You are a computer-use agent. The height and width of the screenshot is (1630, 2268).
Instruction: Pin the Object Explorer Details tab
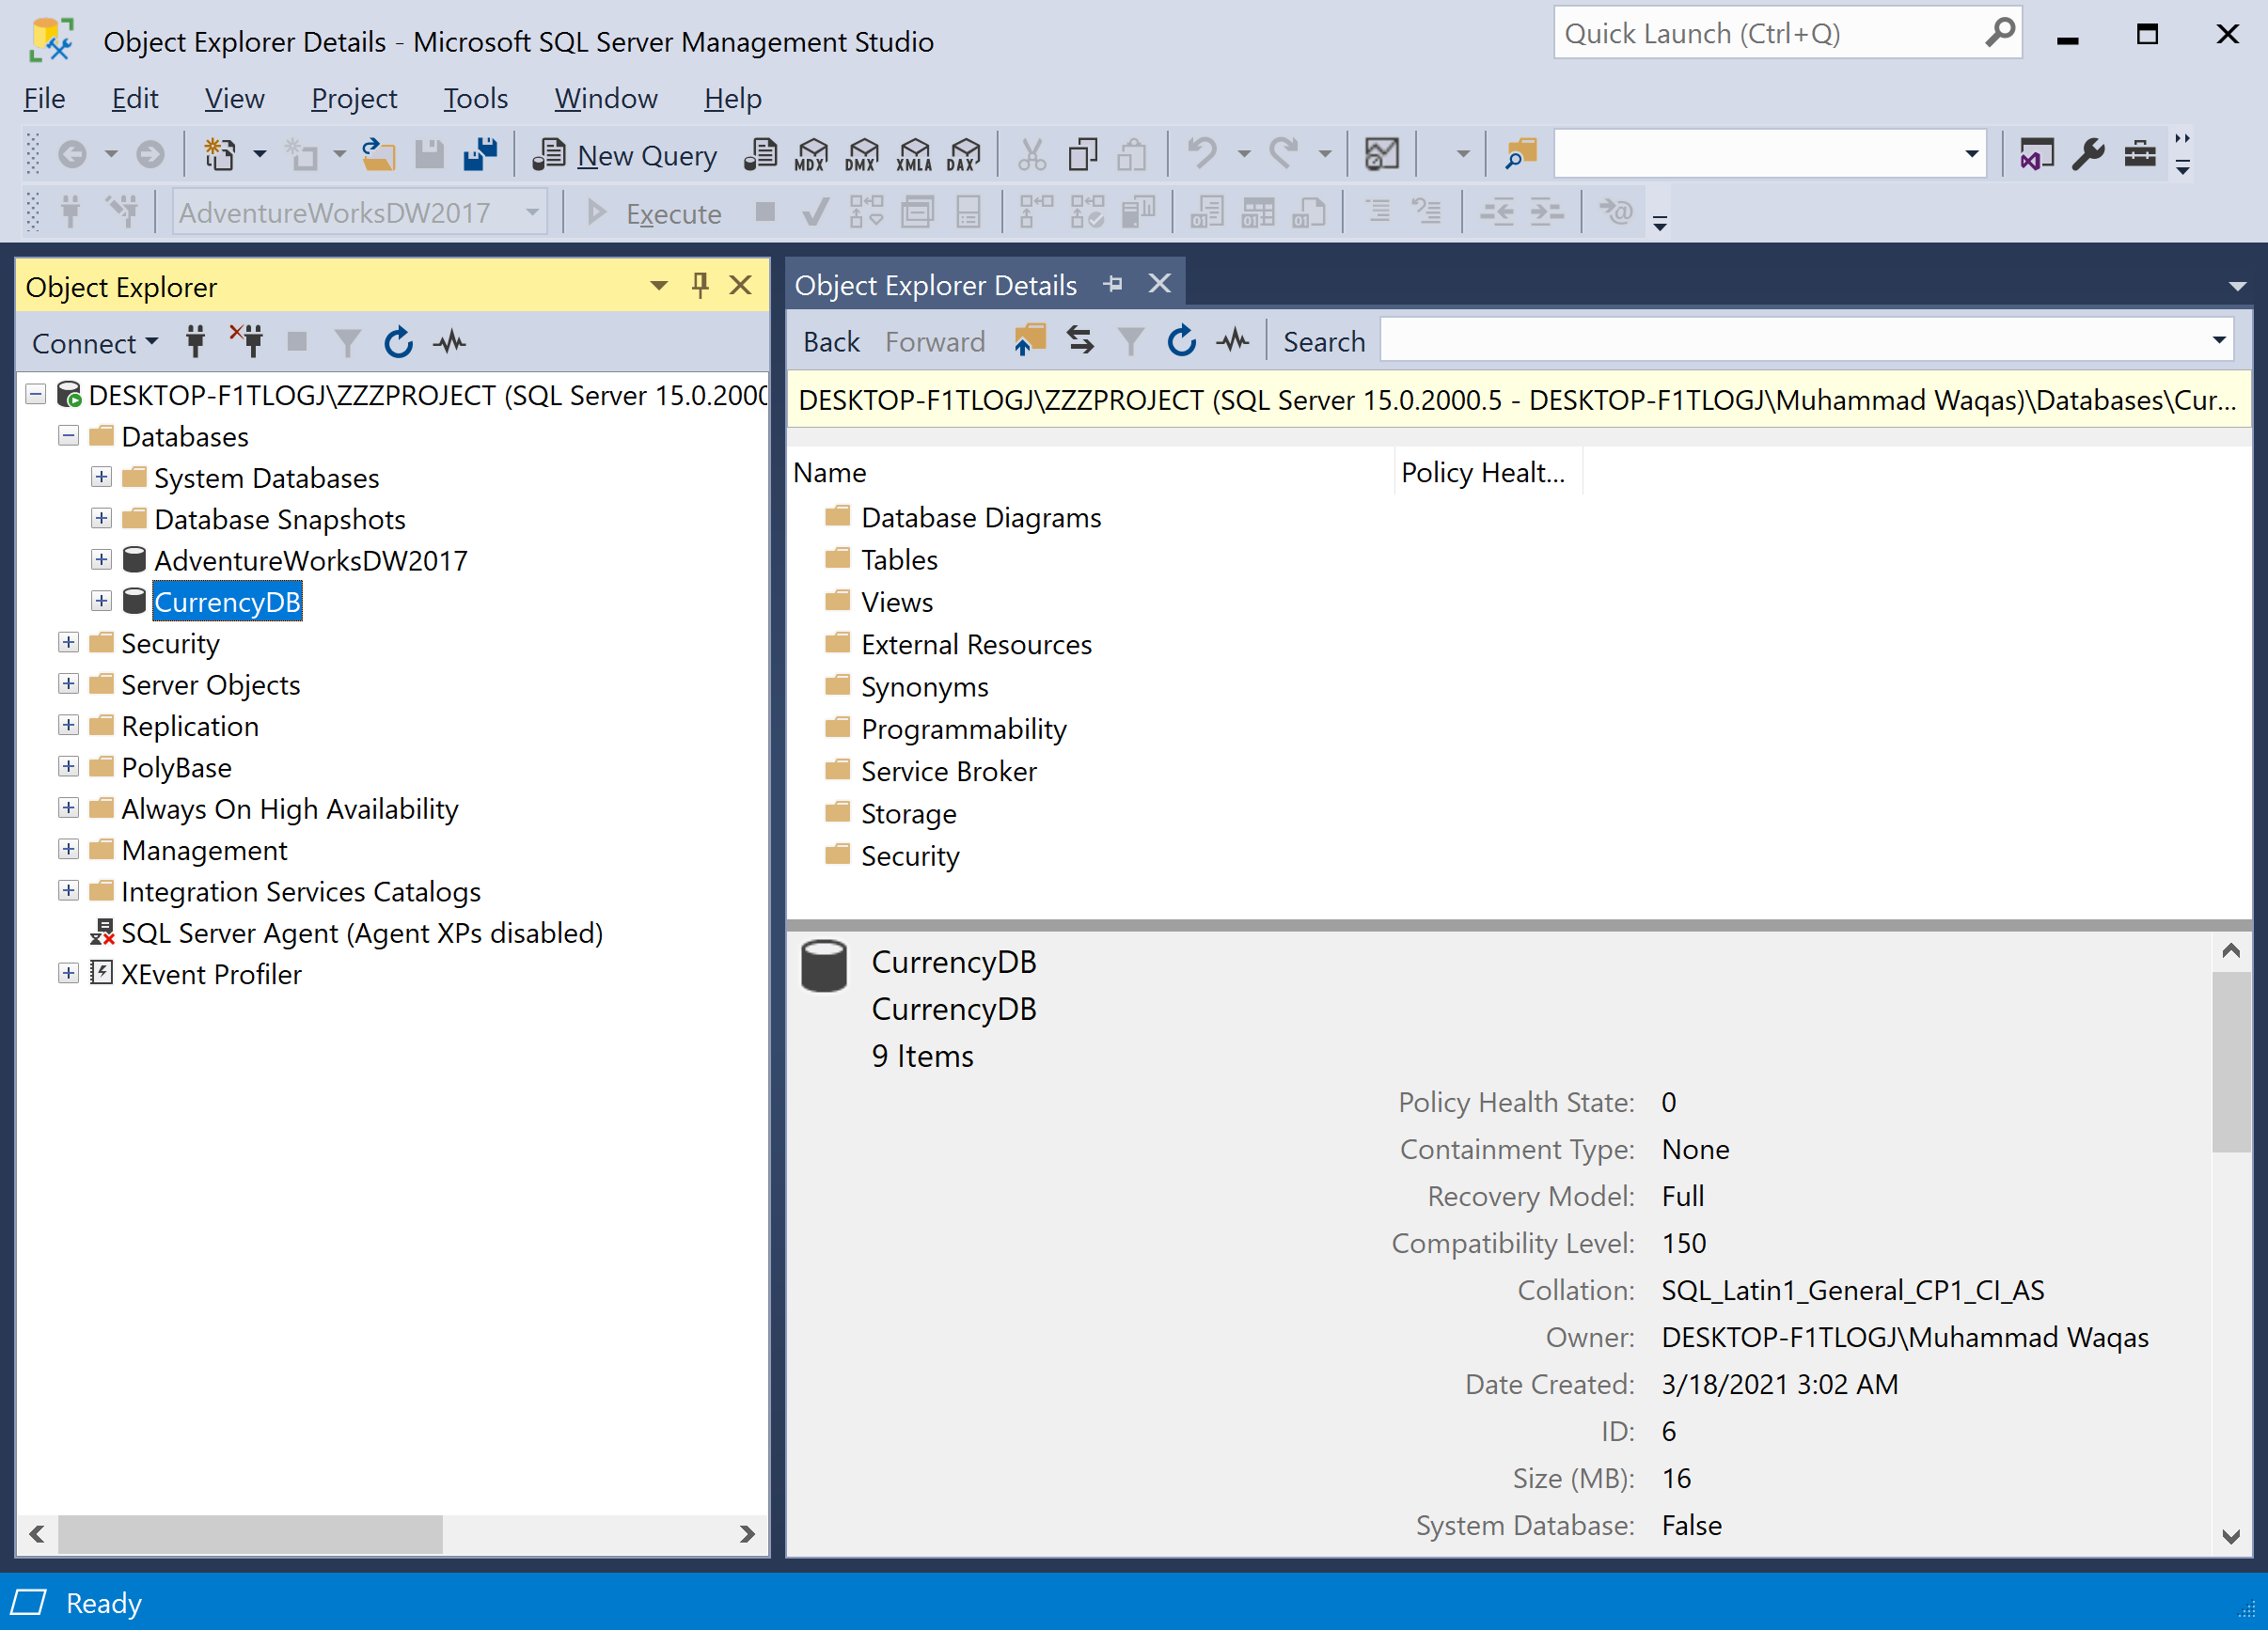(x=1113, y=285)
